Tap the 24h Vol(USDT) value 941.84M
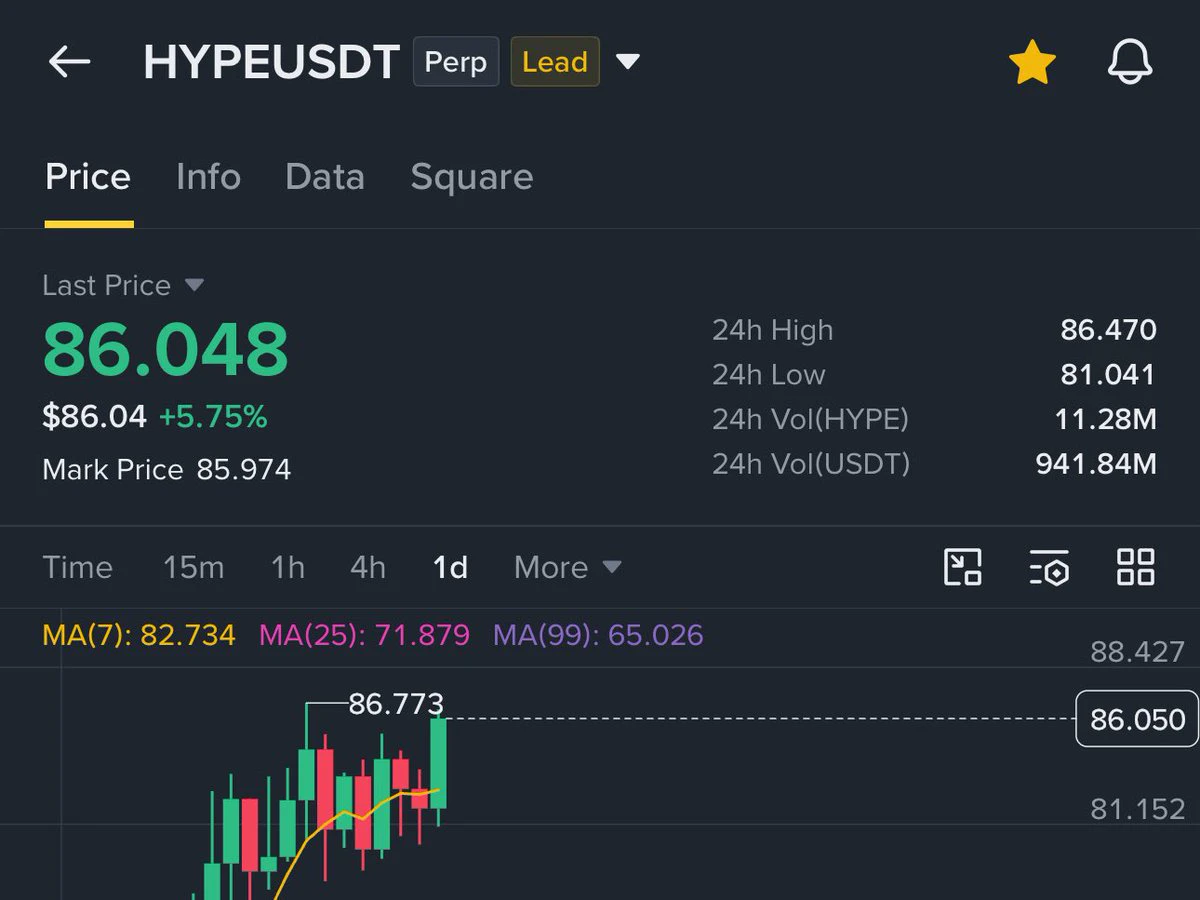The height and width of the screenshot is (900, 1200). [x=1096, y=464]
